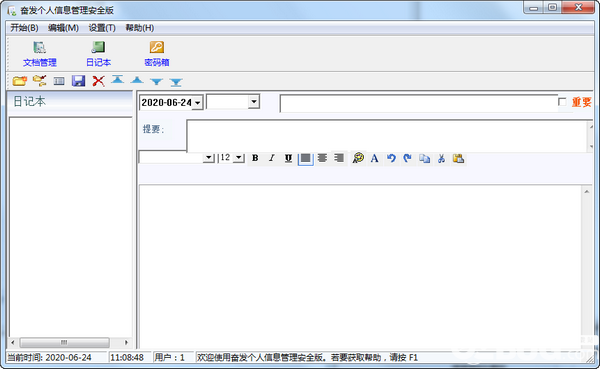Open the 密码箱 password box module
The height and width of the screenshot is (369, 600).
[157, 54]
